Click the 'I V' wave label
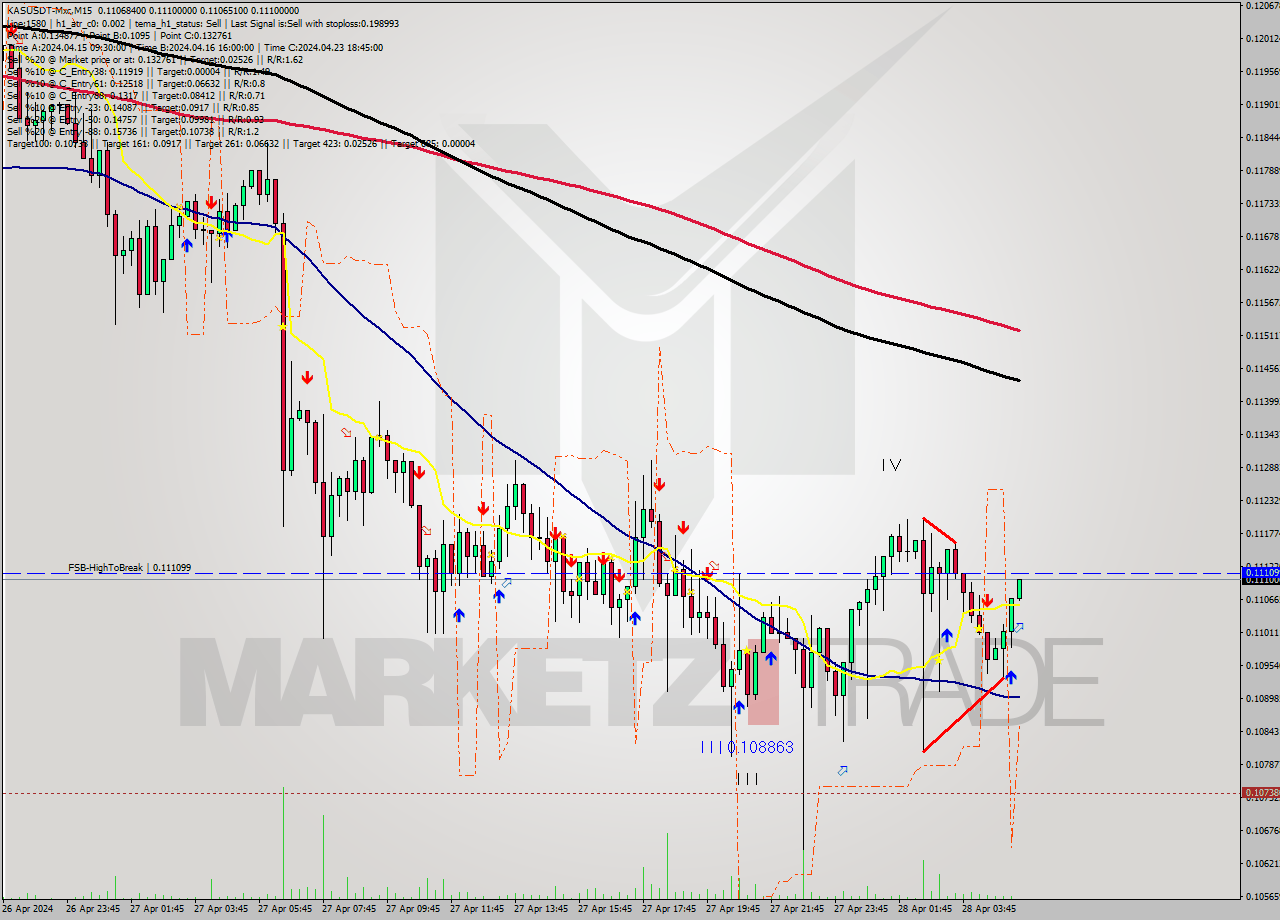Image resolution: width=1280 pixels, height=920 pixels. [x=891, y=465]
